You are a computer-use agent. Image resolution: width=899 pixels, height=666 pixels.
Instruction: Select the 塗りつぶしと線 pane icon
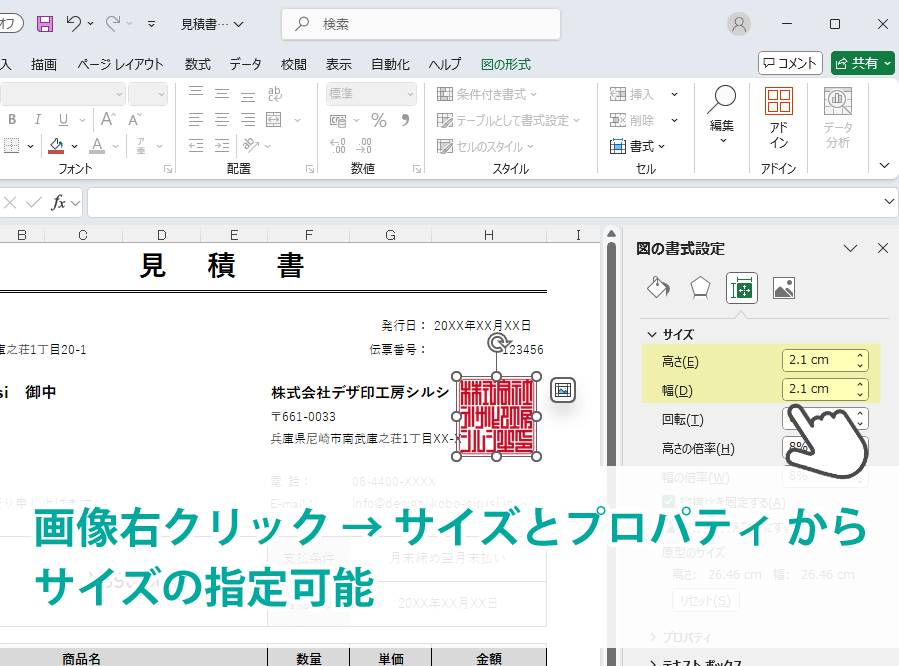[x=658, y=288]
